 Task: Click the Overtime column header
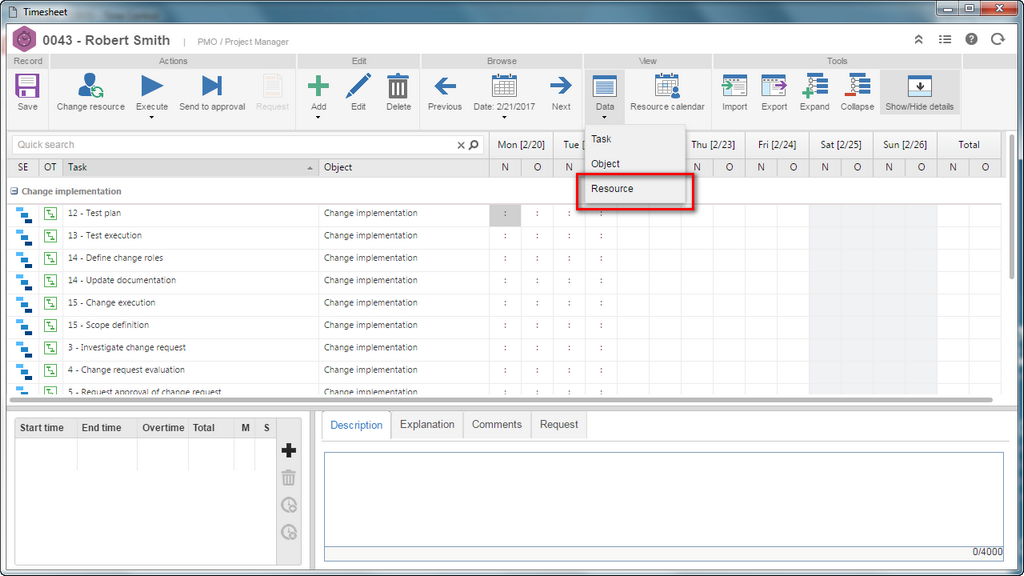(163, 428)
